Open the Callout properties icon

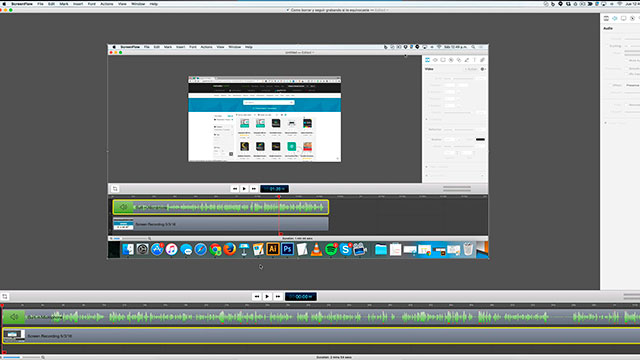coord(632,18)
